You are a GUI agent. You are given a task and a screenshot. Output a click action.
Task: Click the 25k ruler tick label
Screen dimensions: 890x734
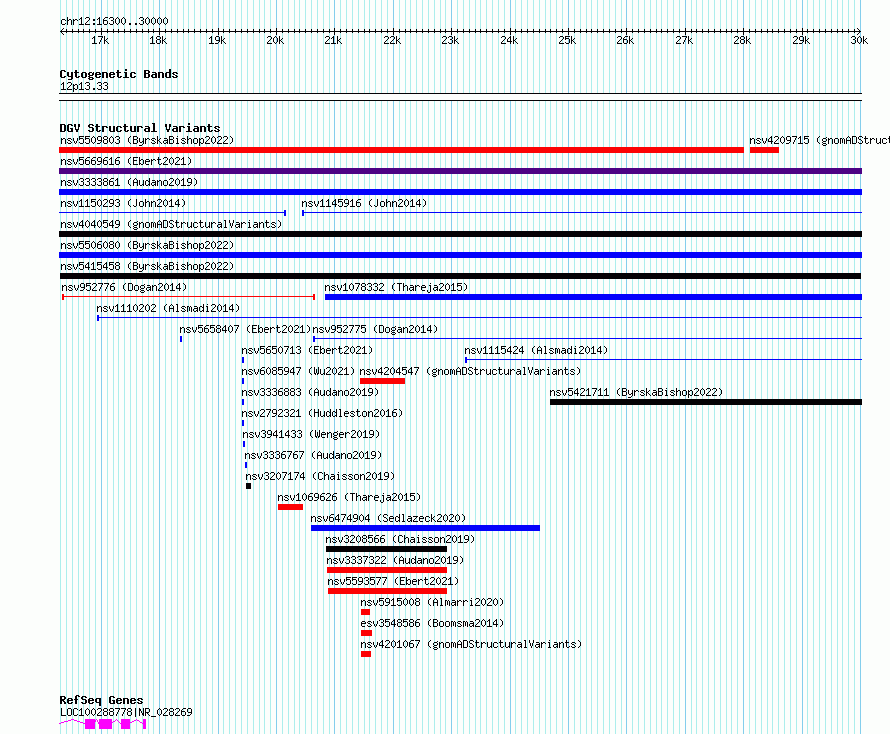pos(567,40)
